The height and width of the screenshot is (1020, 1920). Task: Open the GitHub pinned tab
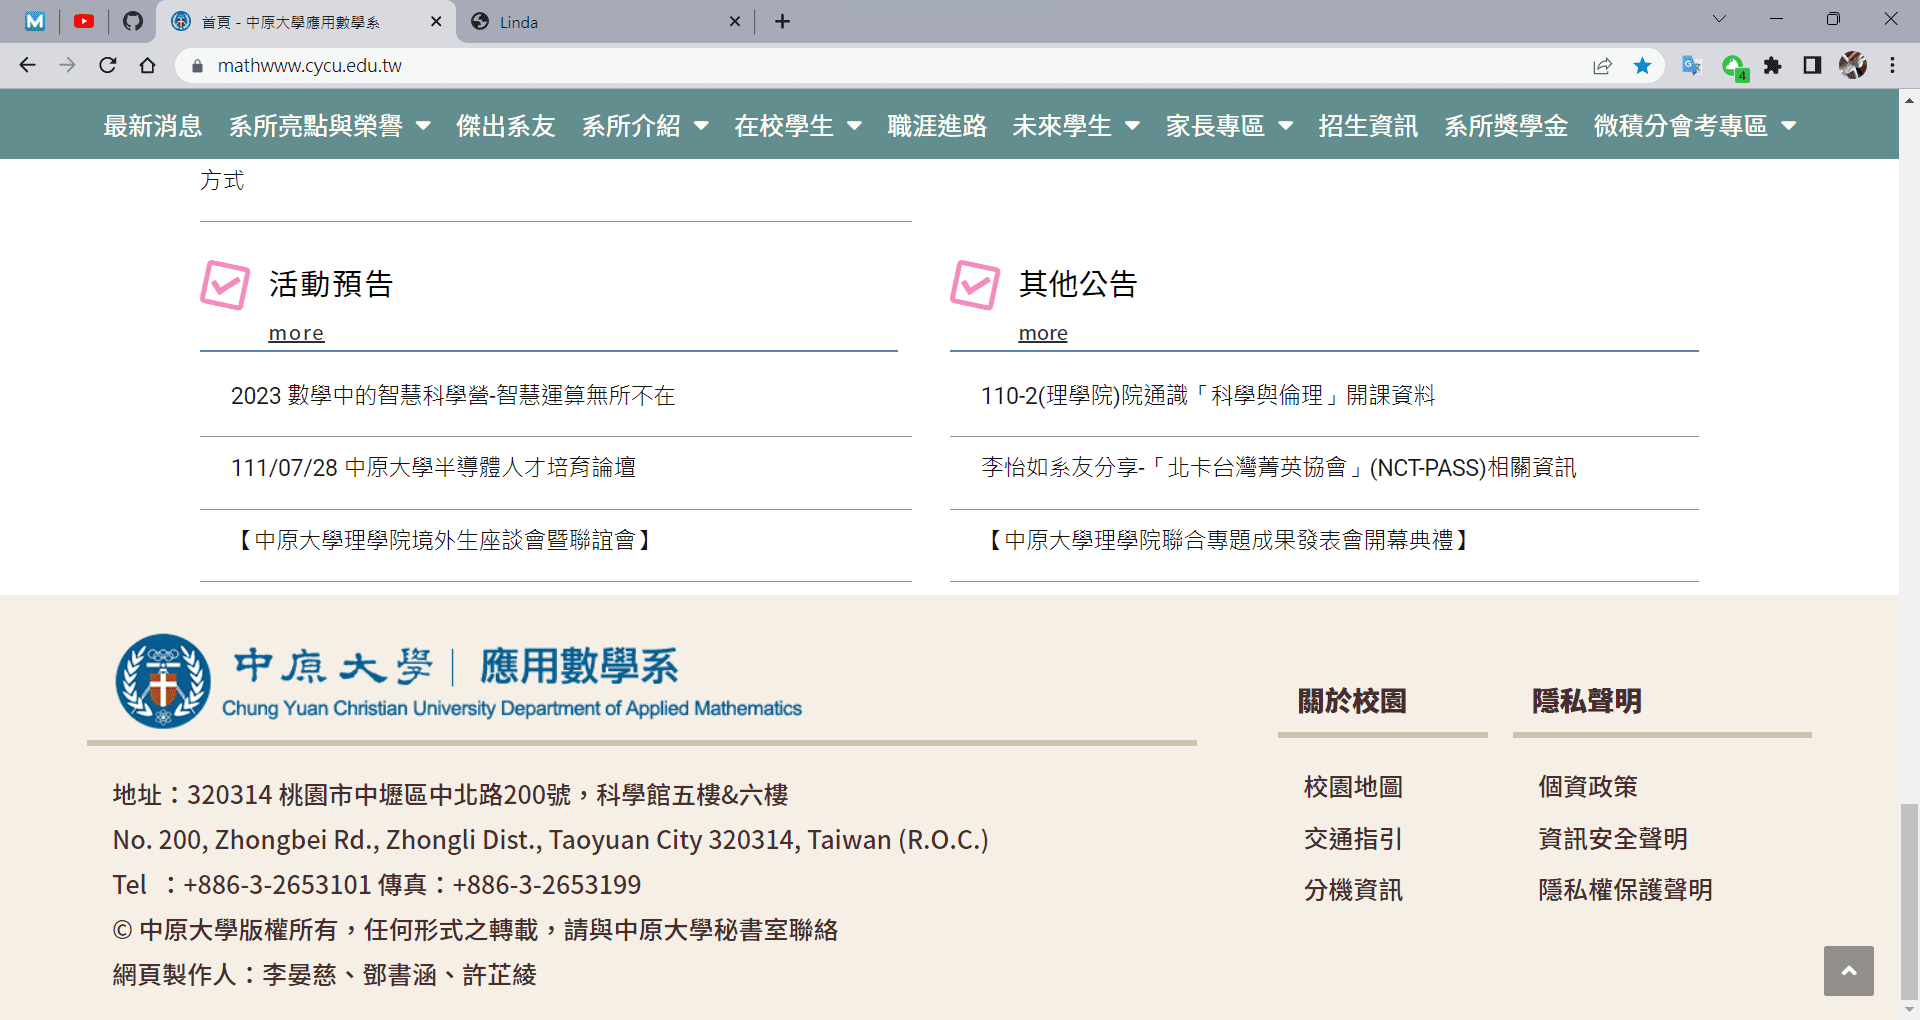tap(133, 21)
